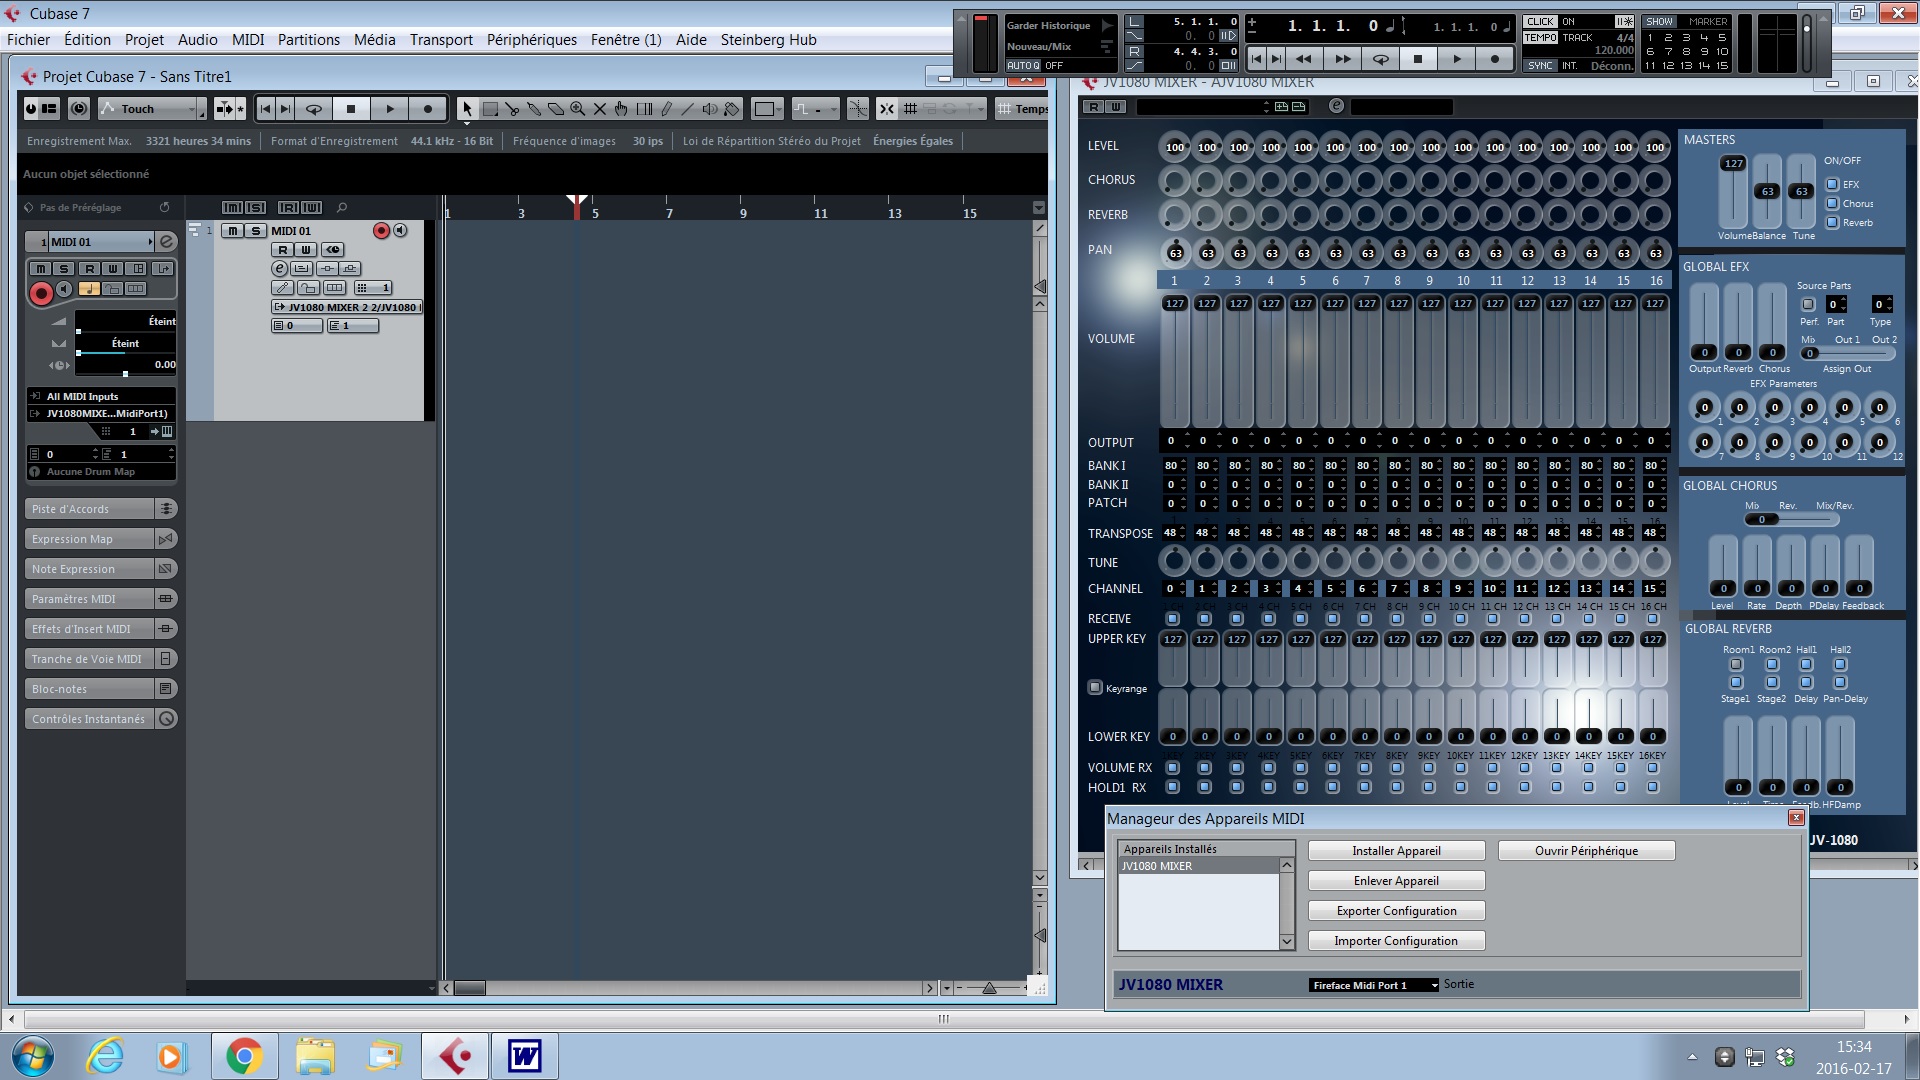Open the Partitions menu
The image size is (1920, 1080).
click(x=308, y=40)
